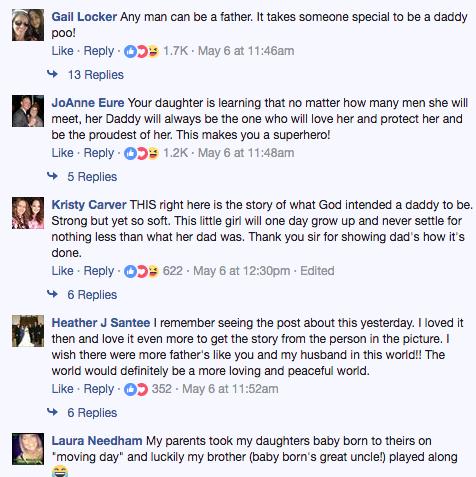Expand 5 Replies under JoAnne Eure

click(x=92, y=177)
